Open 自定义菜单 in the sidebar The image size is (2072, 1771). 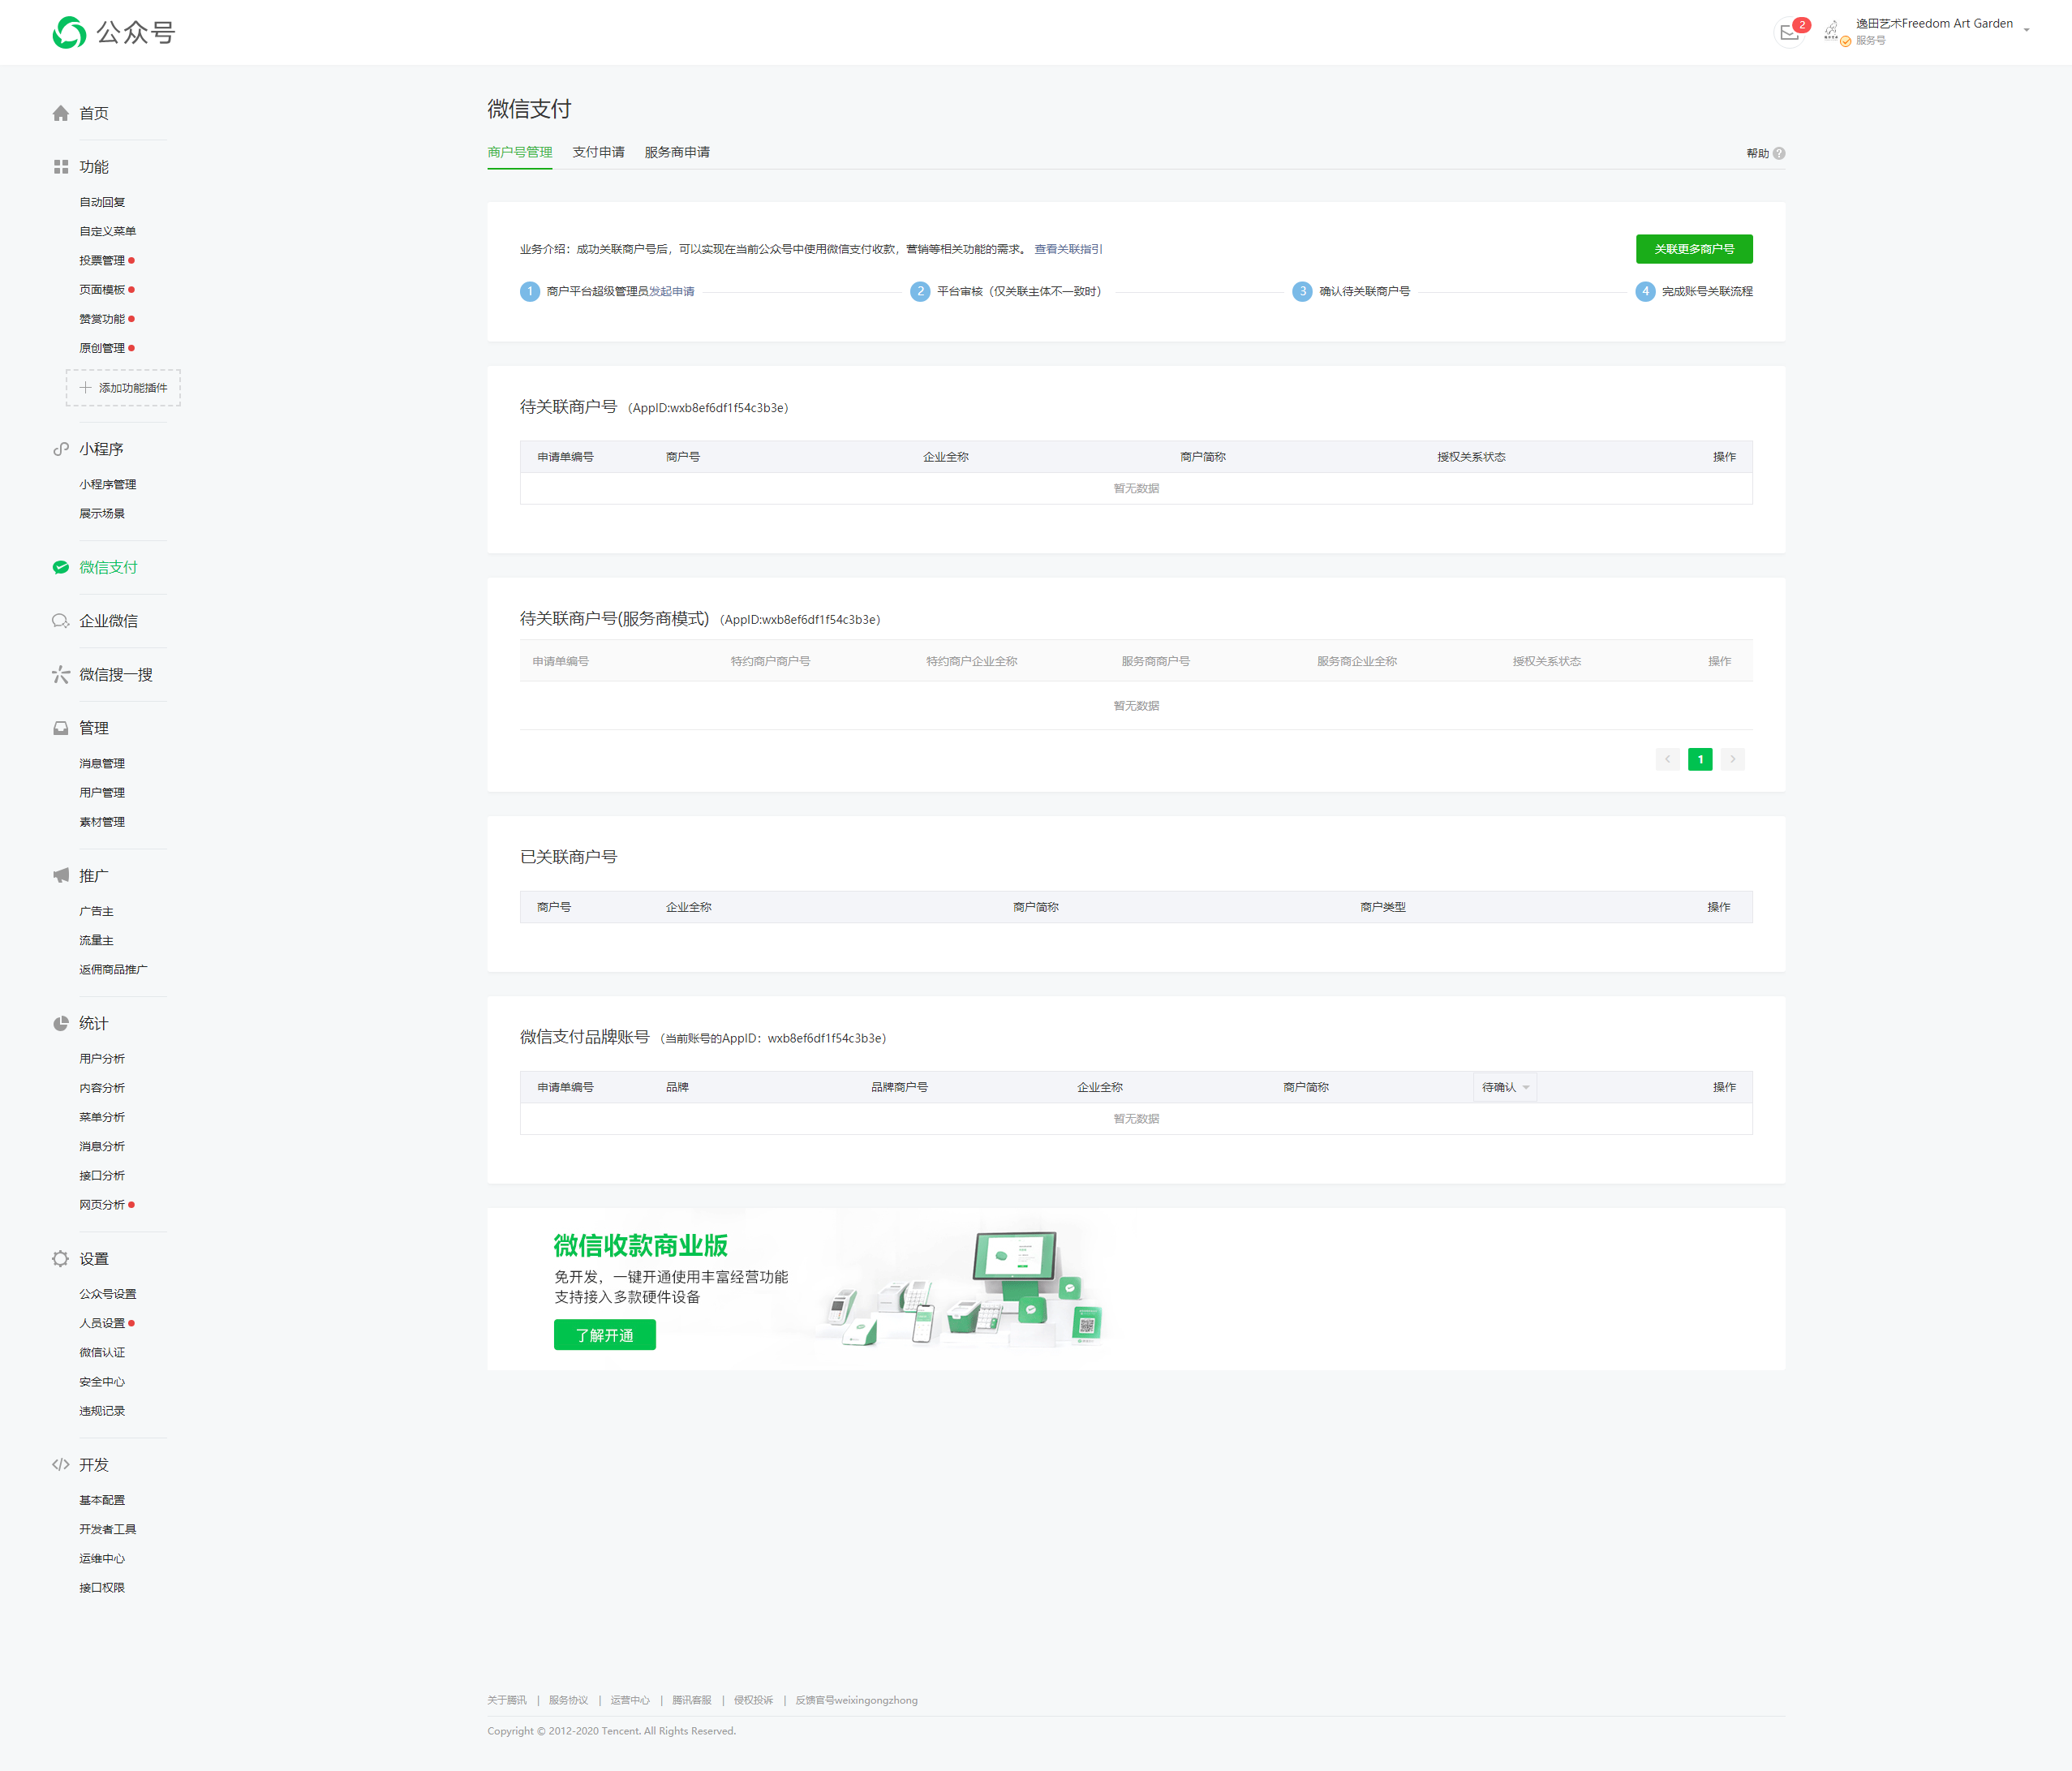[108, 231]
